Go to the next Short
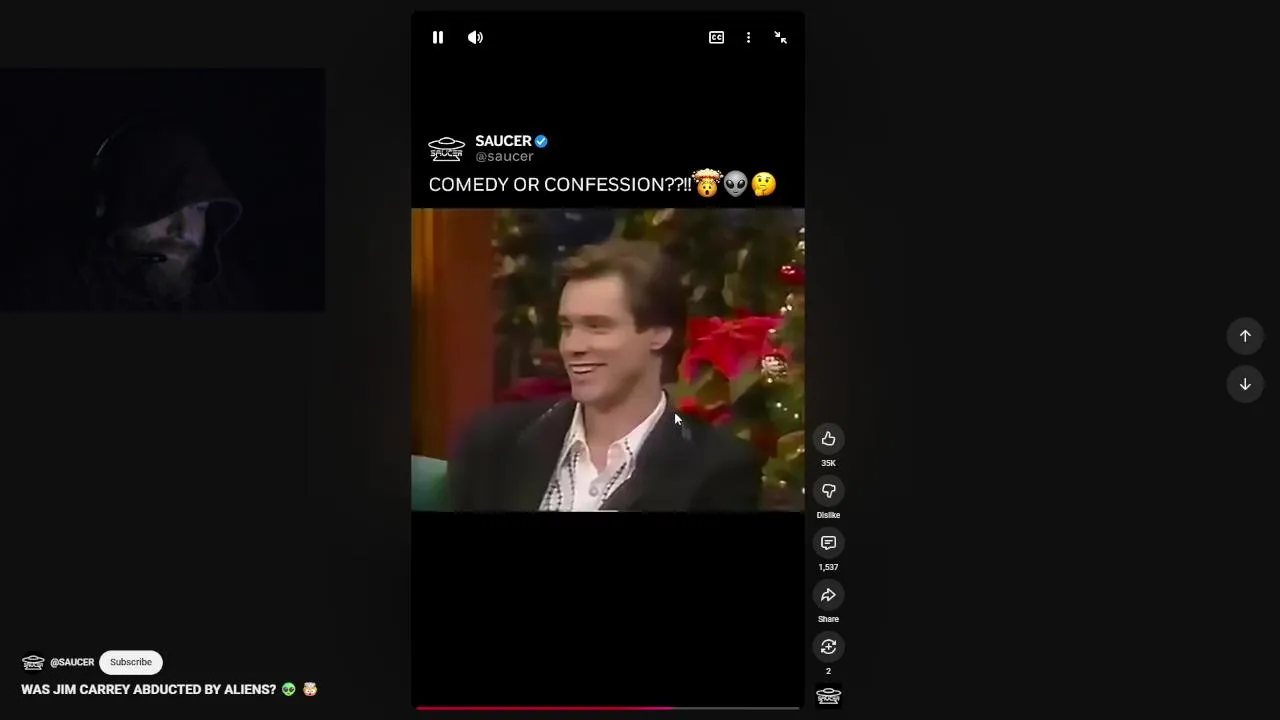Image resolution: width=1280 pixels, height=720 pixels. point(1245,384)
